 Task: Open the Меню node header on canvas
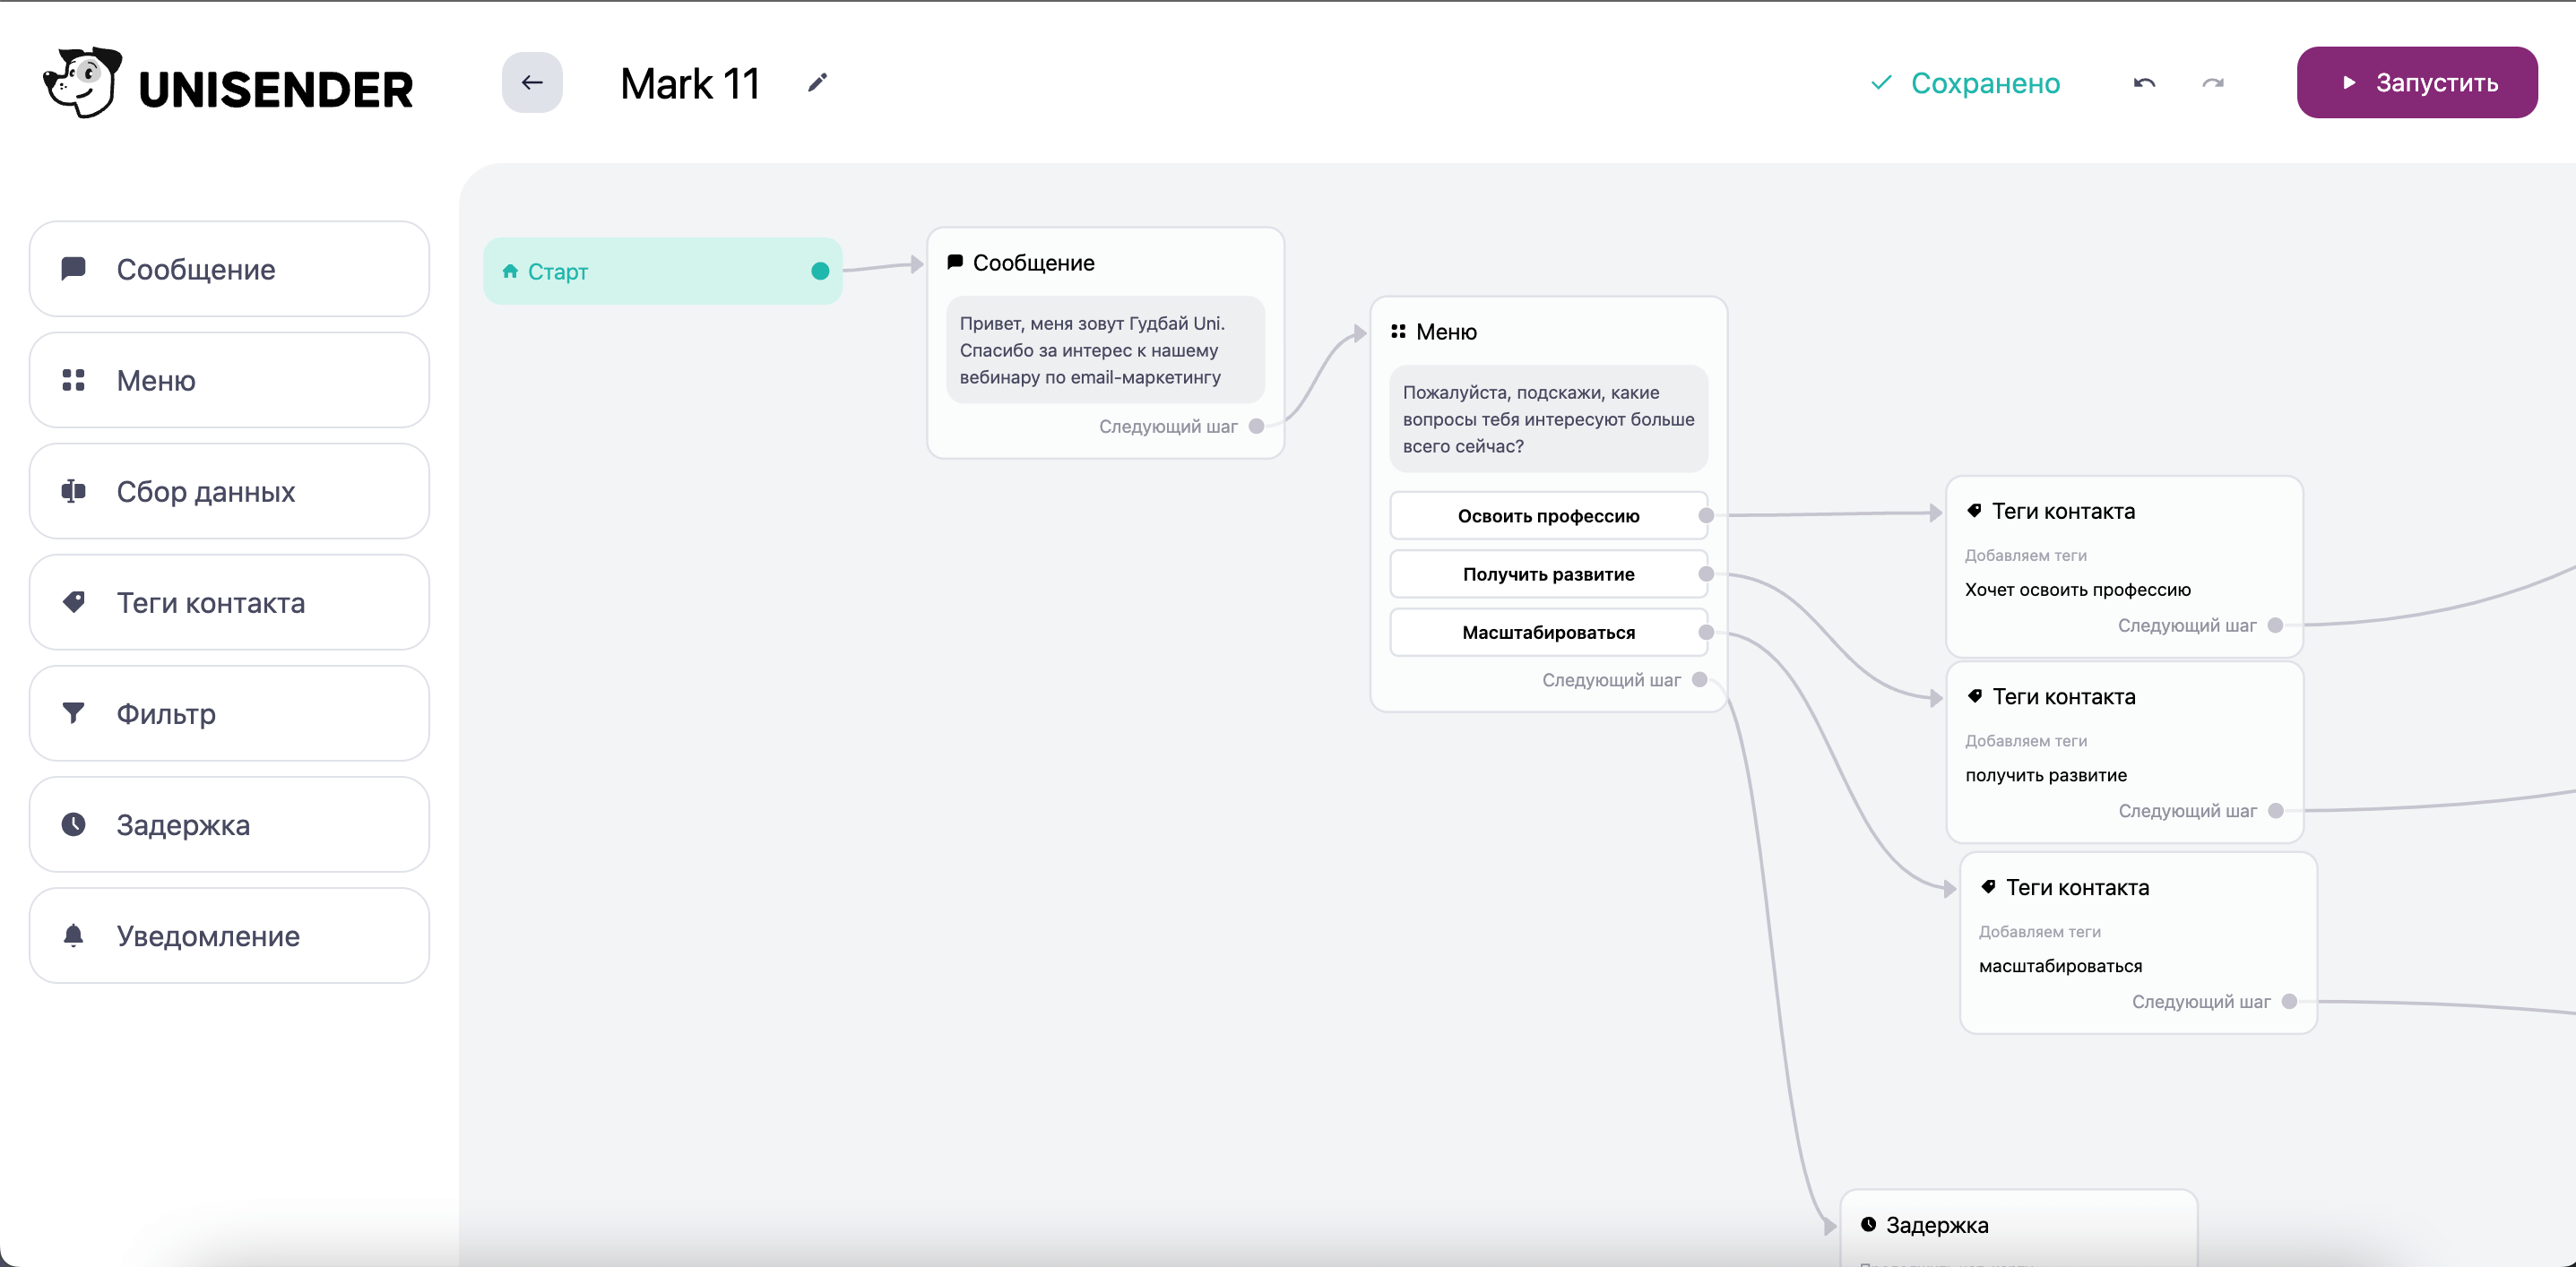(x=1434, y=332)
